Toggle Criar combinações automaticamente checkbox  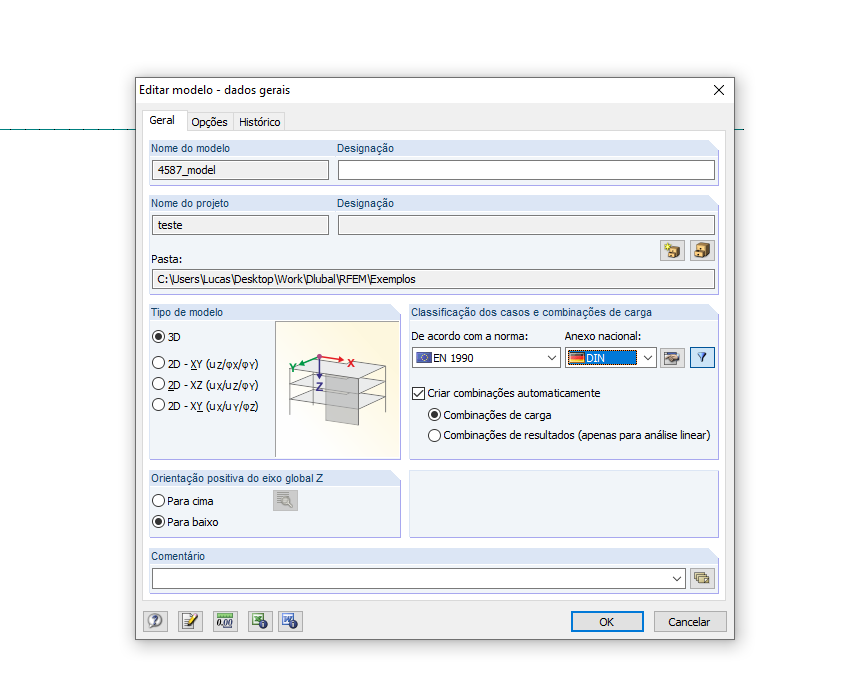418,393
